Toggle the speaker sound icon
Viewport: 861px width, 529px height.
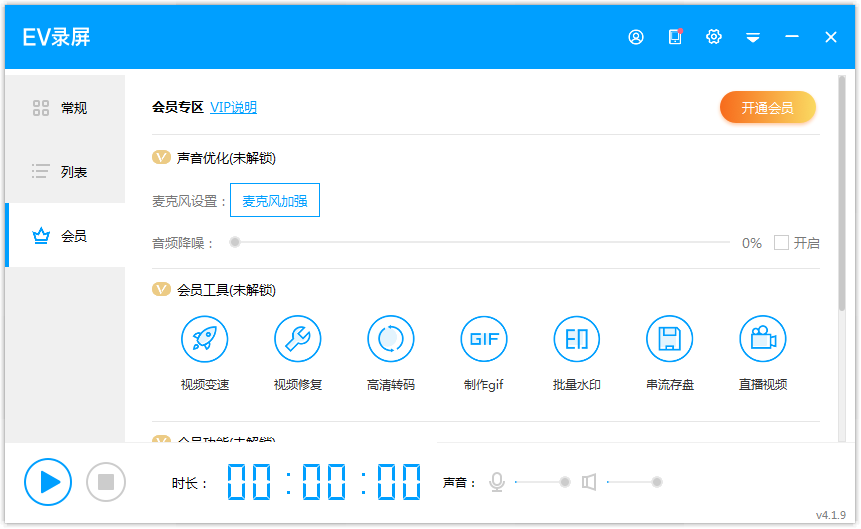pyautogui.click(x=589, y=482)
